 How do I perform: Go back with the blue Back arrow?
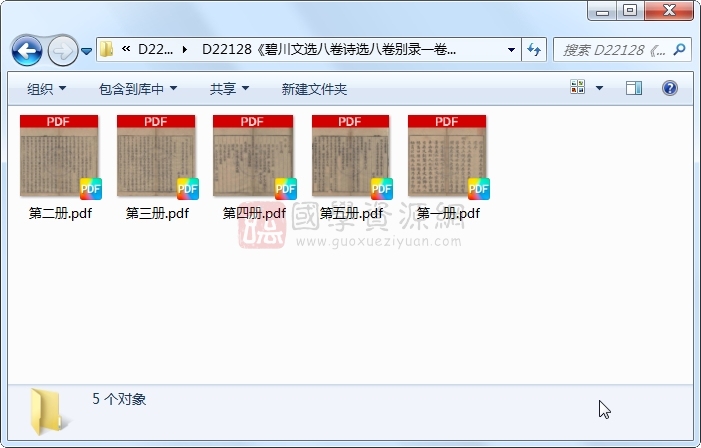[x=27, y=51]
